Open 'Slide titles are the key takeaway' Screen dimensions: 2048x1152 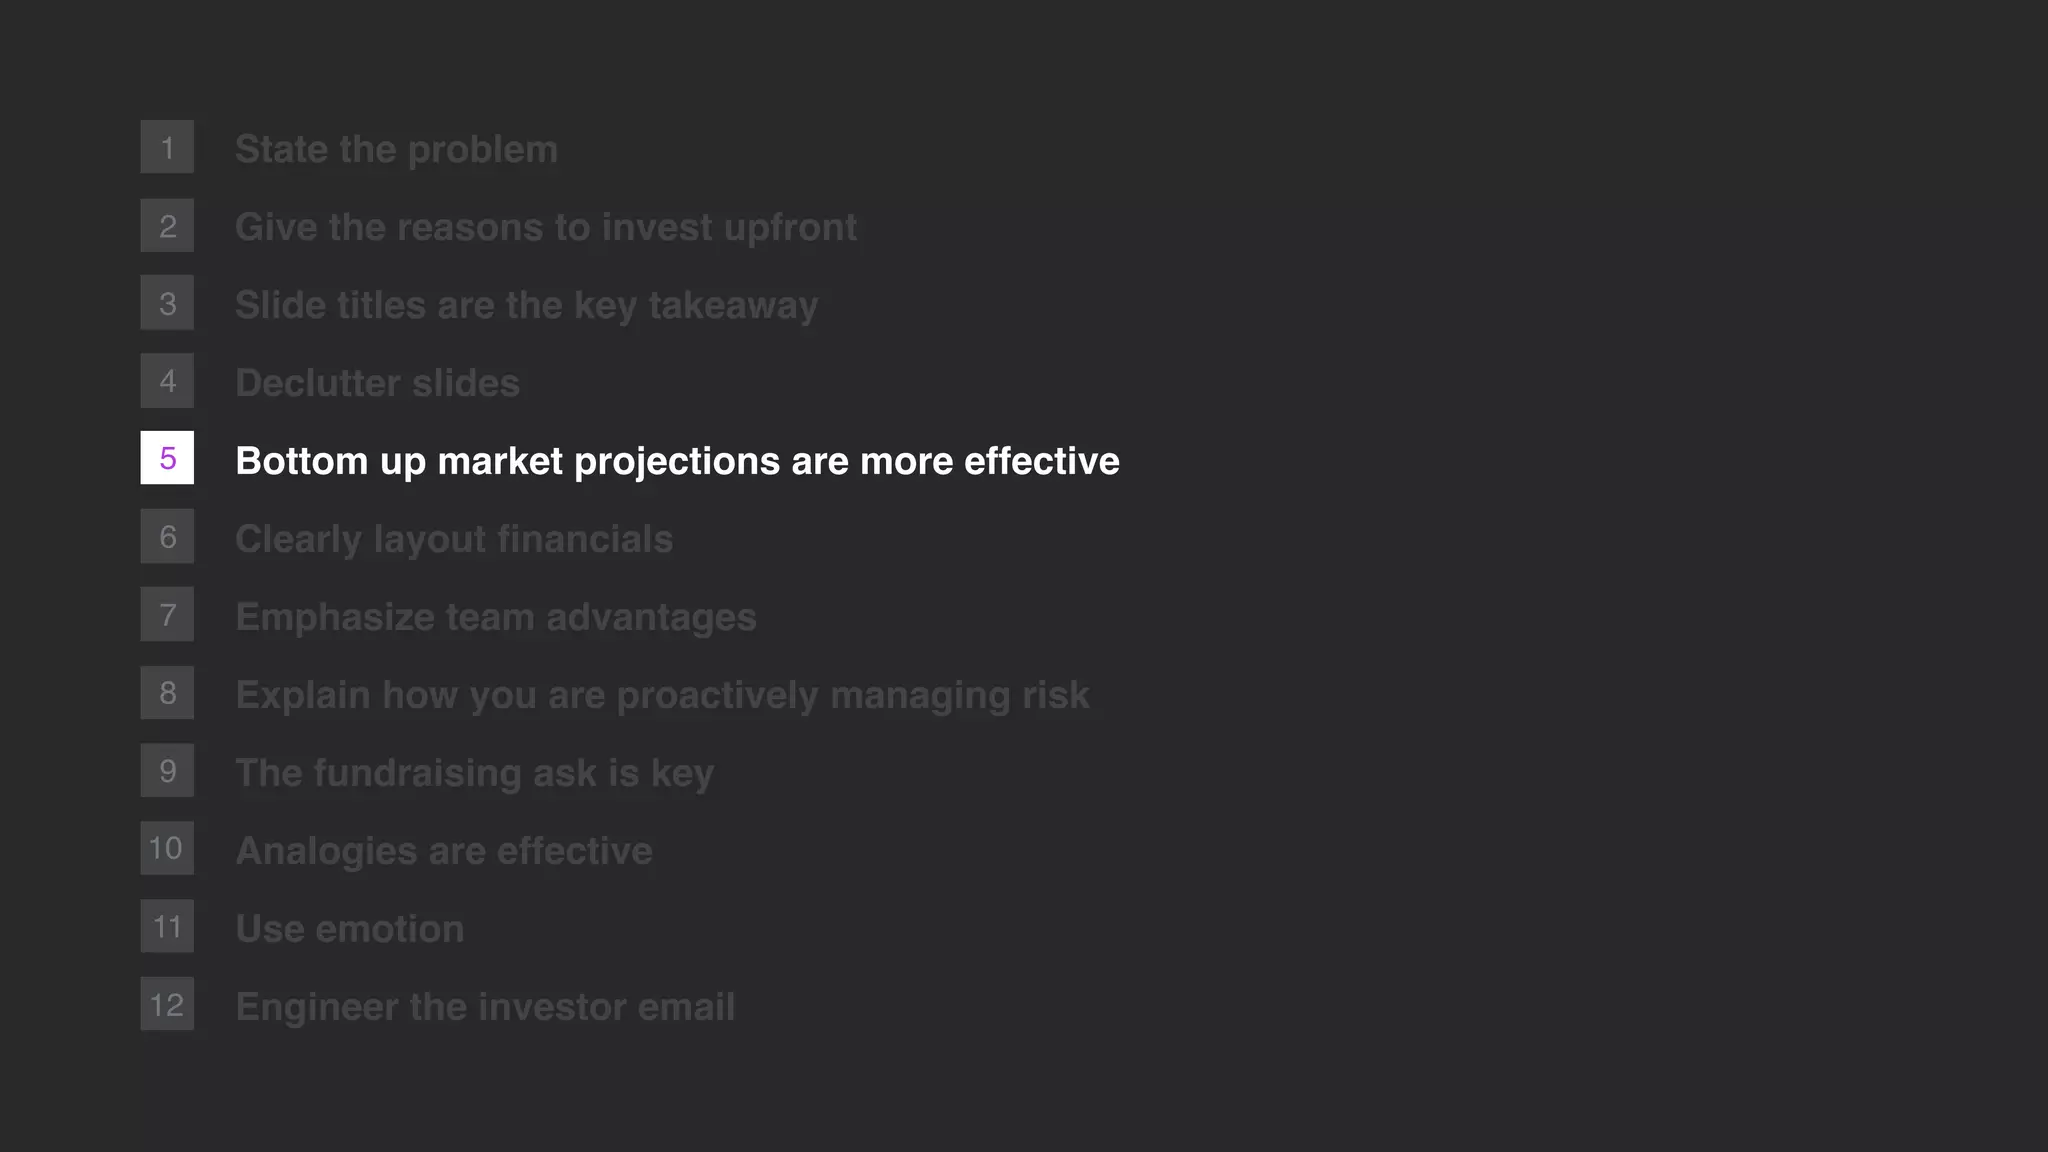(526, 305)
